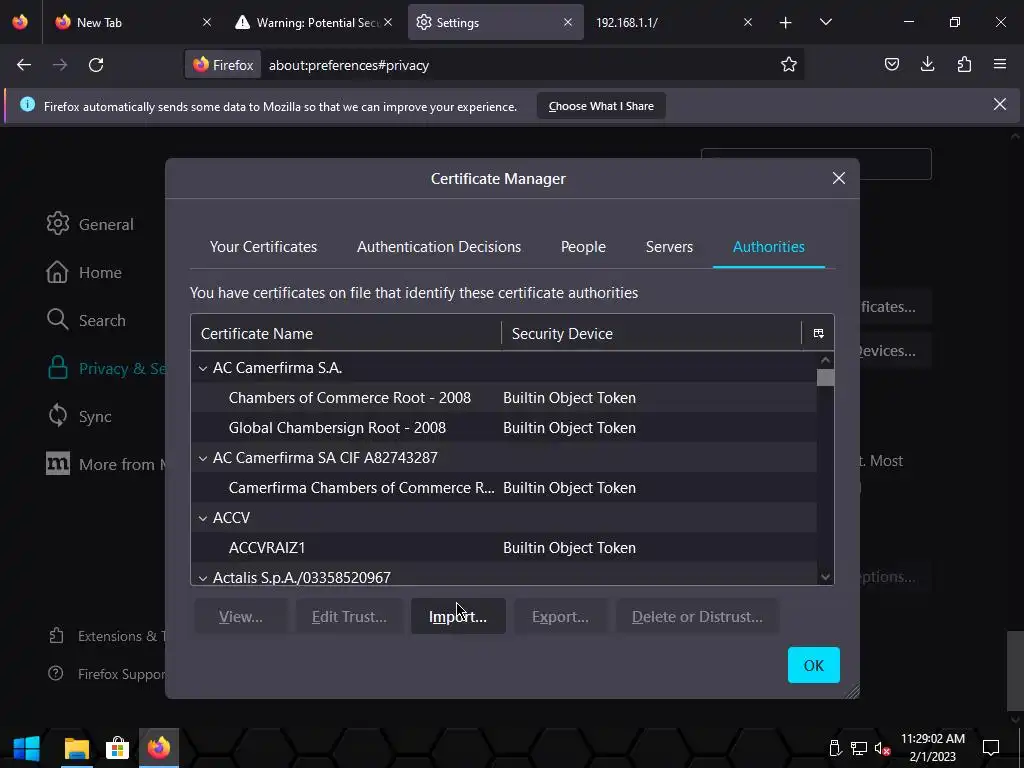Open File Explorer from taskbar

(76, 748)
